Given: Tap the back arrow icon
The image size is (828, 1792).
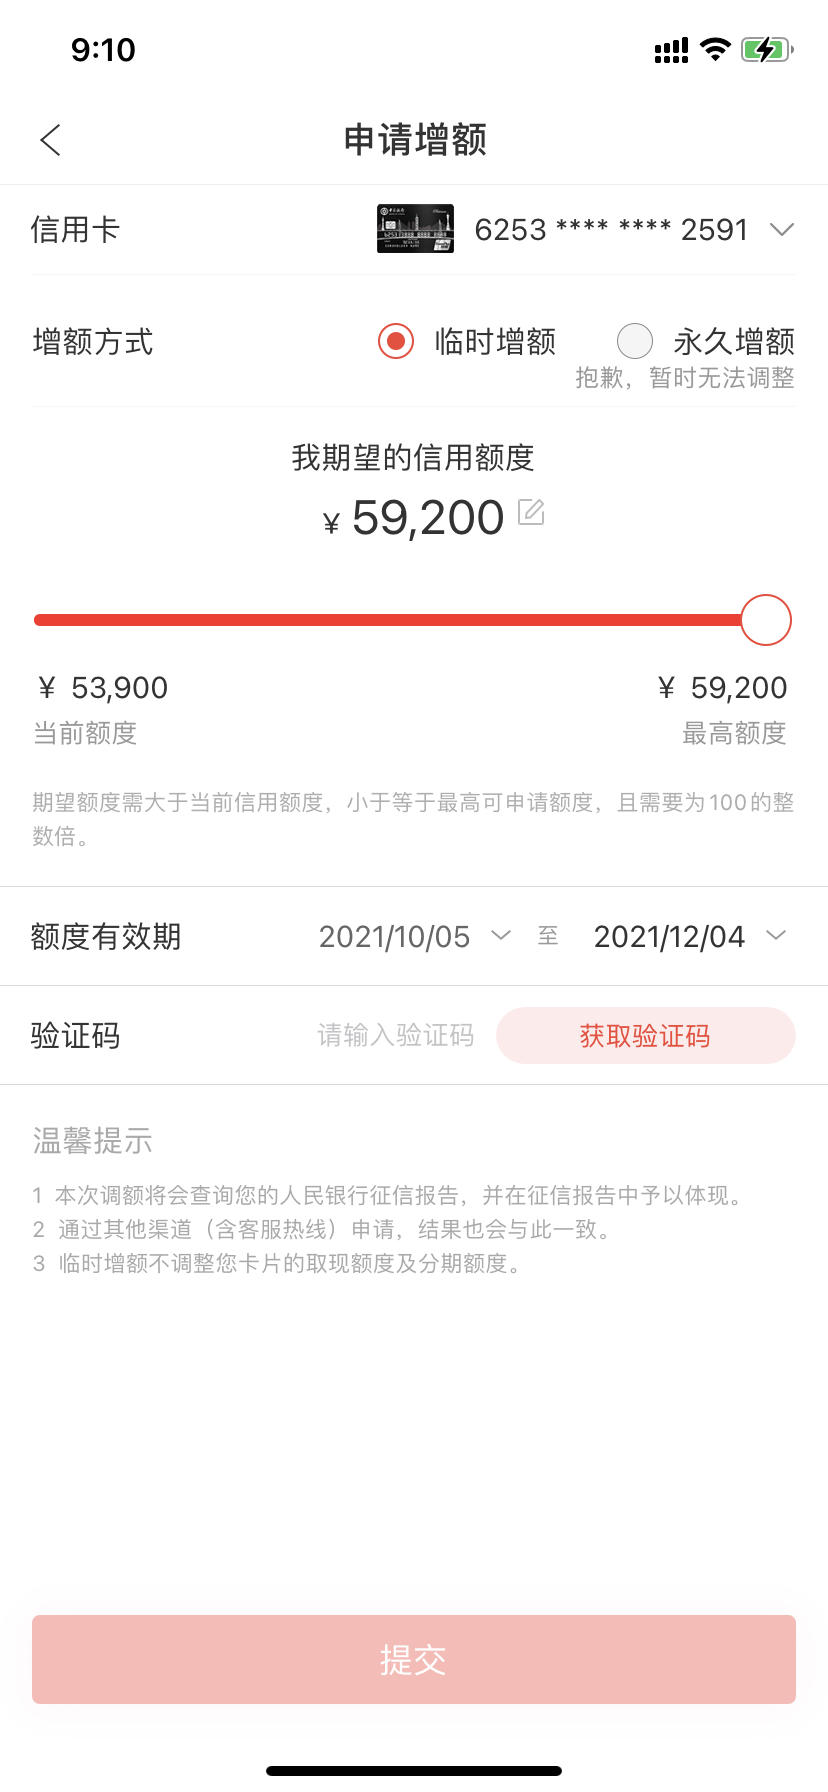Looking at the screenshot, I should click(51, 140).
